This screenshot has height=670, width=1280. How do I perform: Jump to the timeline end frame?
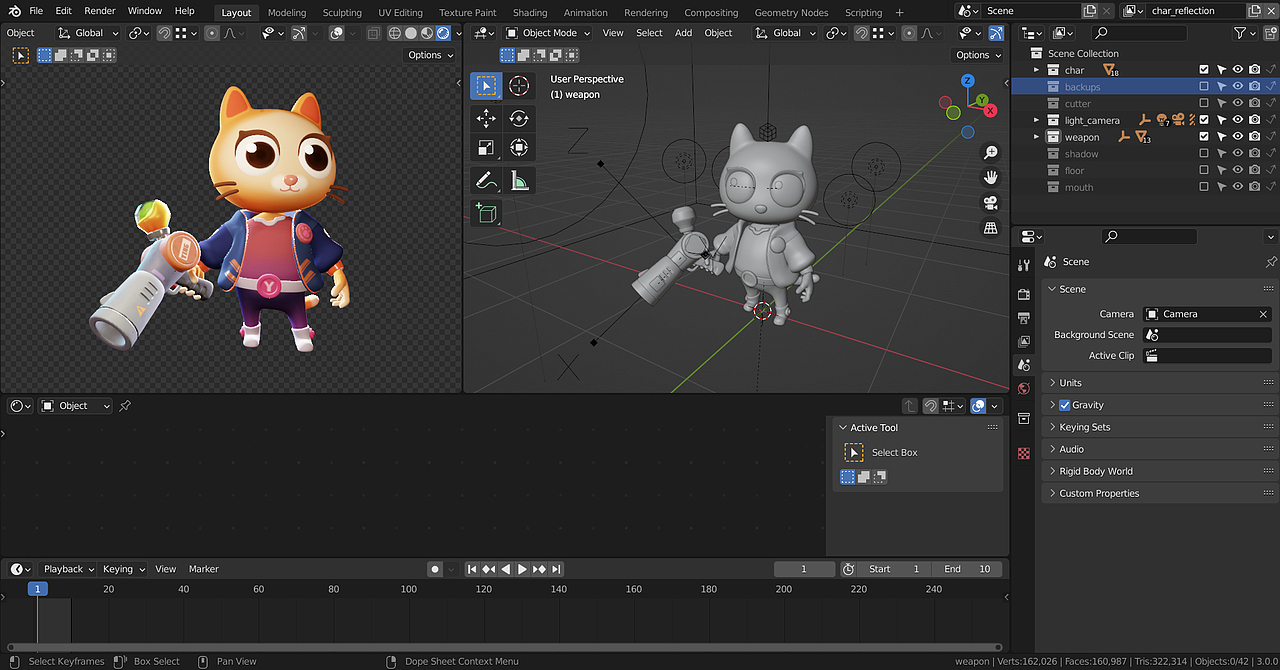click(557, 569)
